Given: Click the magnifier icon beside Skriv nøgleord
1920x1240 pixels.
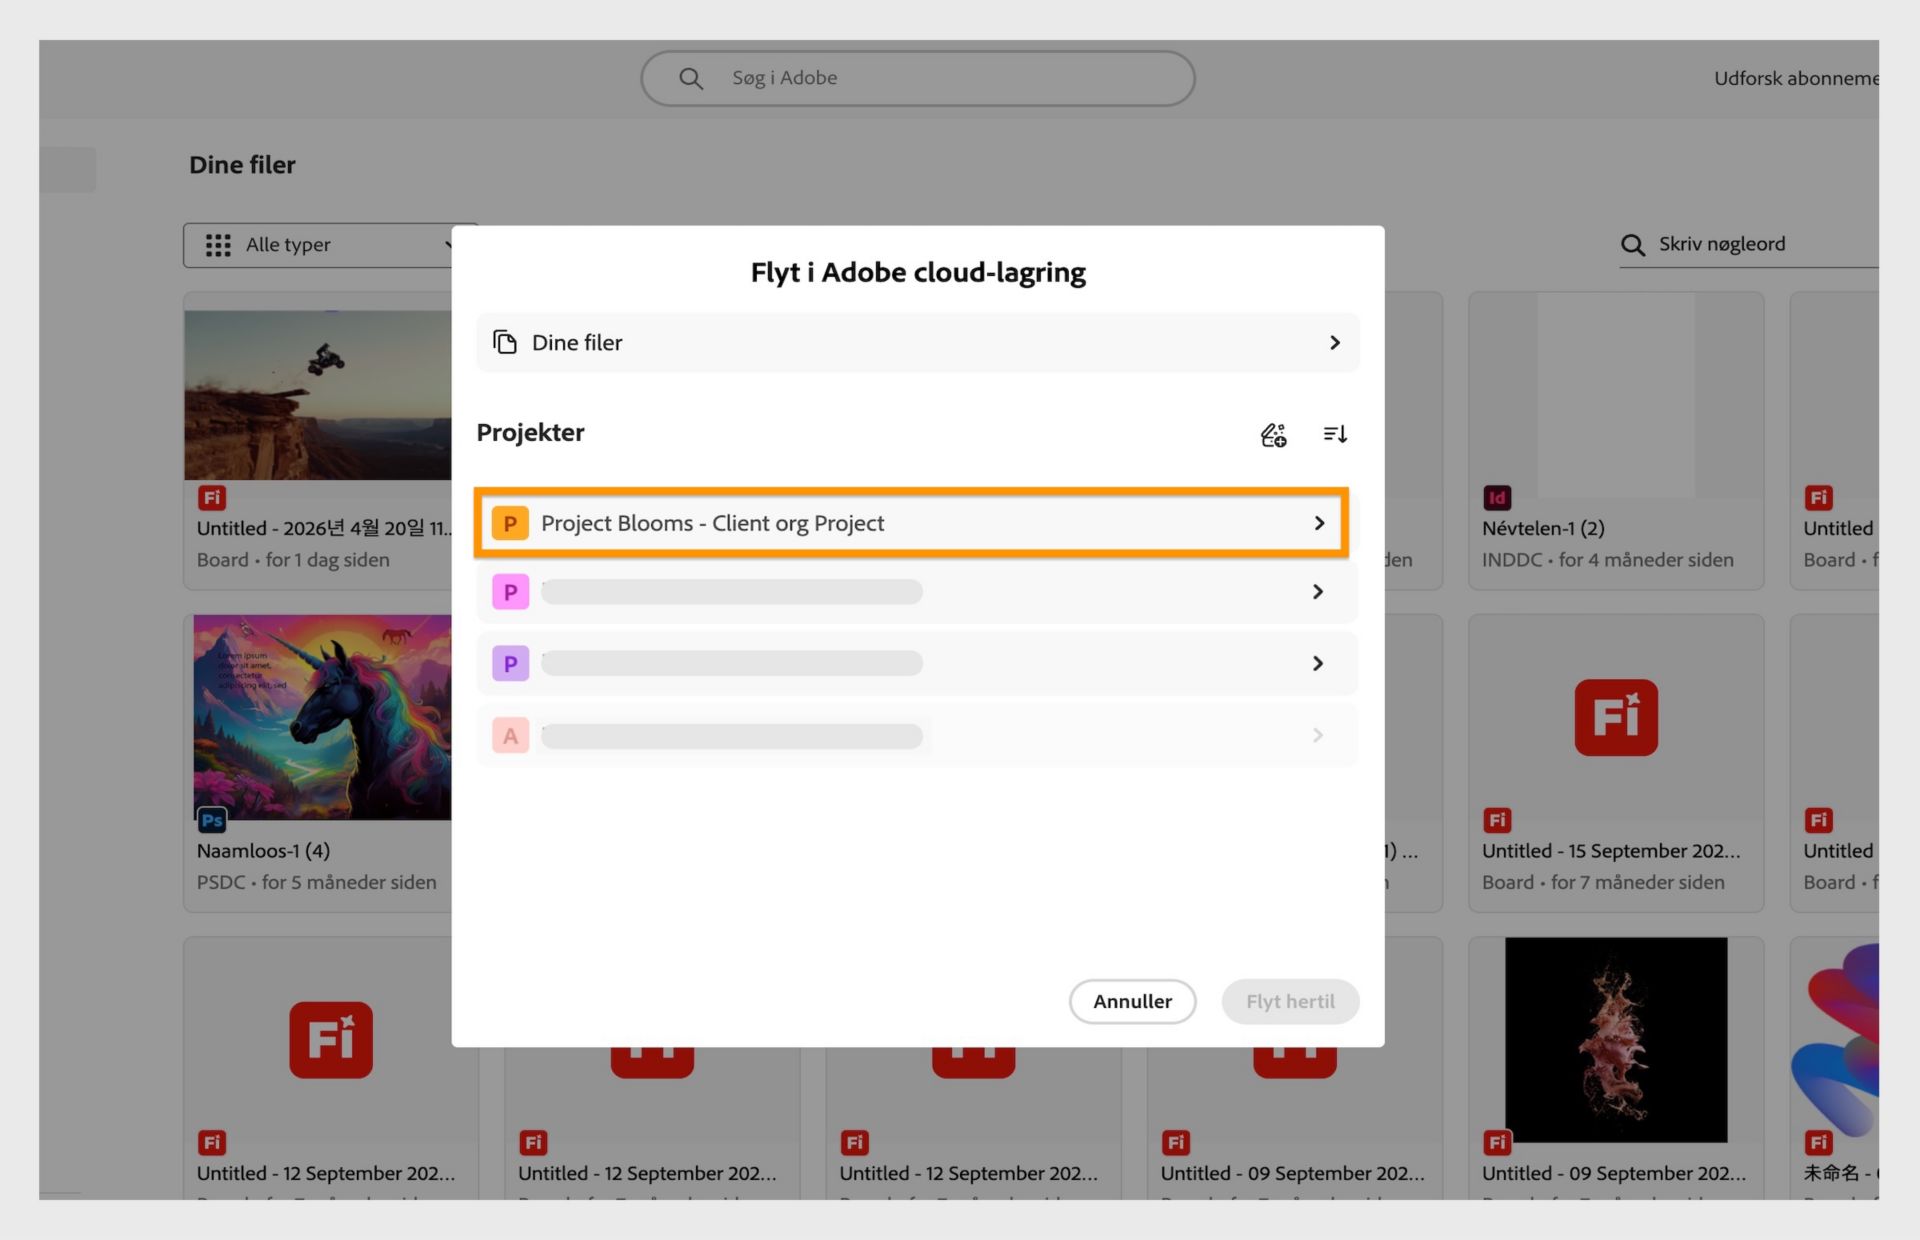Looking at the screenshot, I should tap(1633, 245).
